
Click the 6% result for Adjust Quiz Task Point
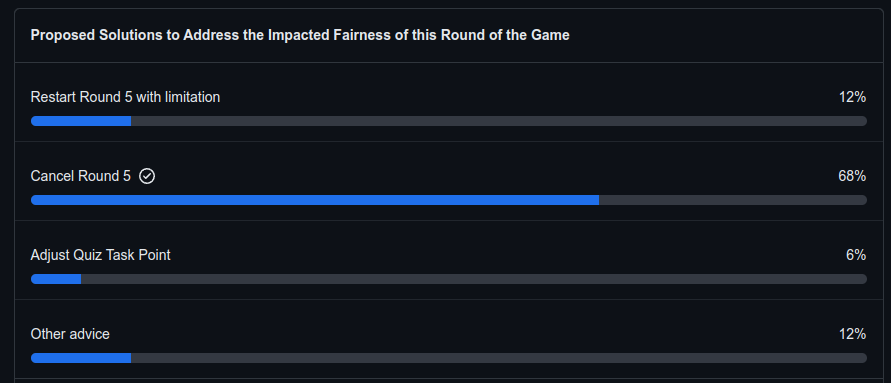[856, 255]
